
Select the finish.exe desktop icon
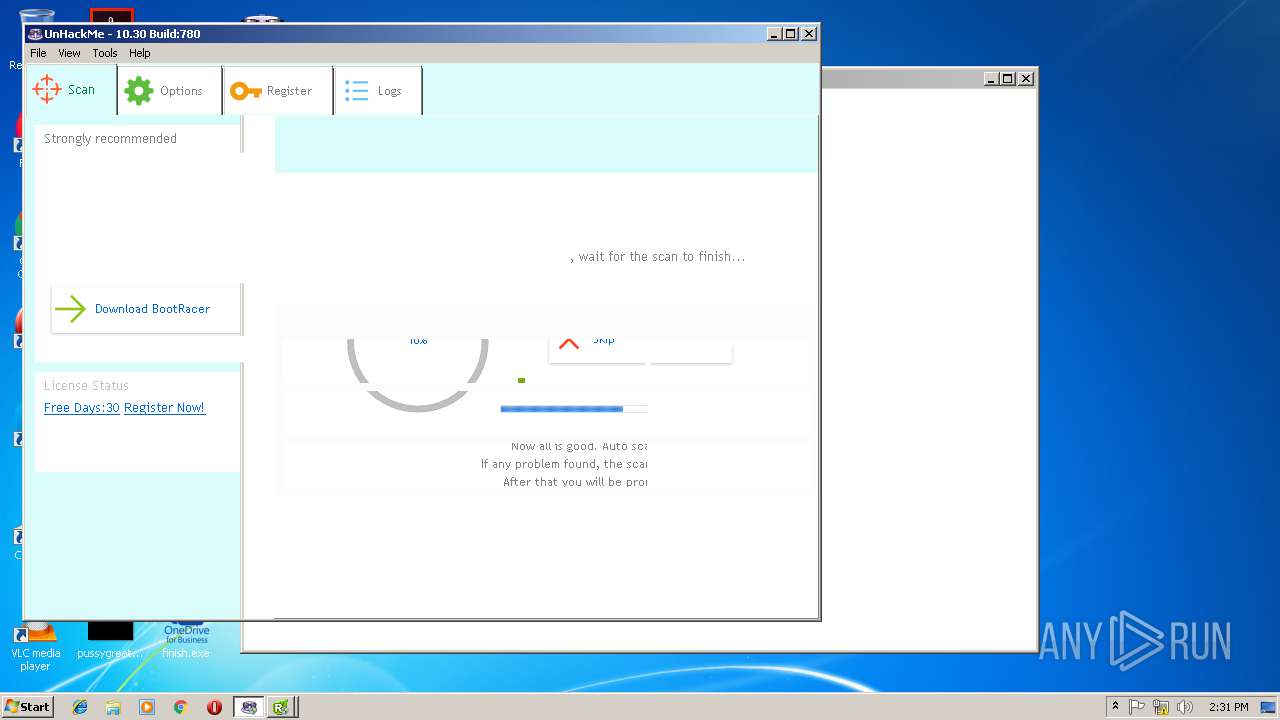(186, 640)
